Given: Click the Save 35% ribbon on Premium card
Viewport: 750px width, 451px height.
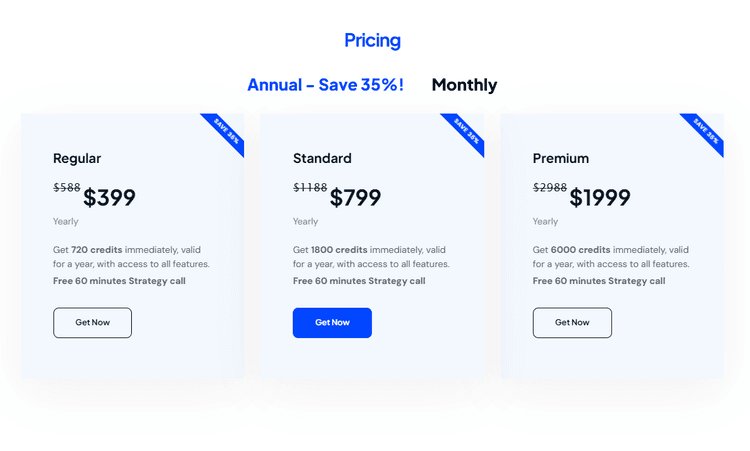Looking at the screenshot, I should 705,131.
